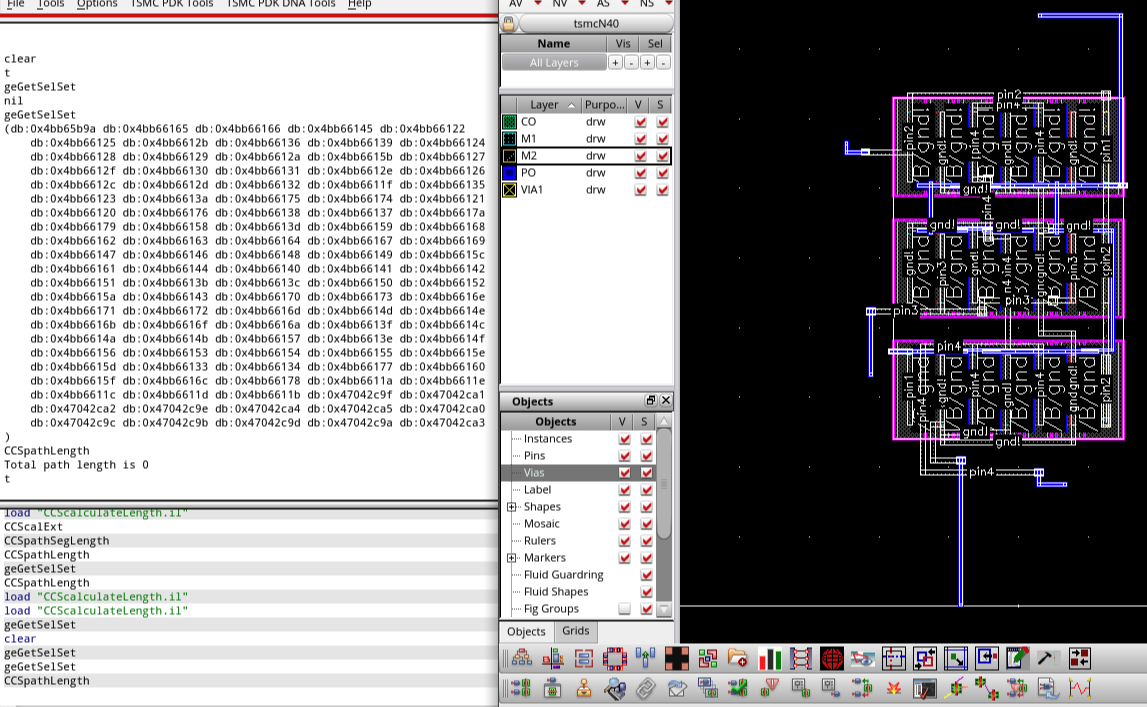Toggle visibility checkbox for PO layer
The height and width of the screenshot is (707, 1147).
pos(640,173)
